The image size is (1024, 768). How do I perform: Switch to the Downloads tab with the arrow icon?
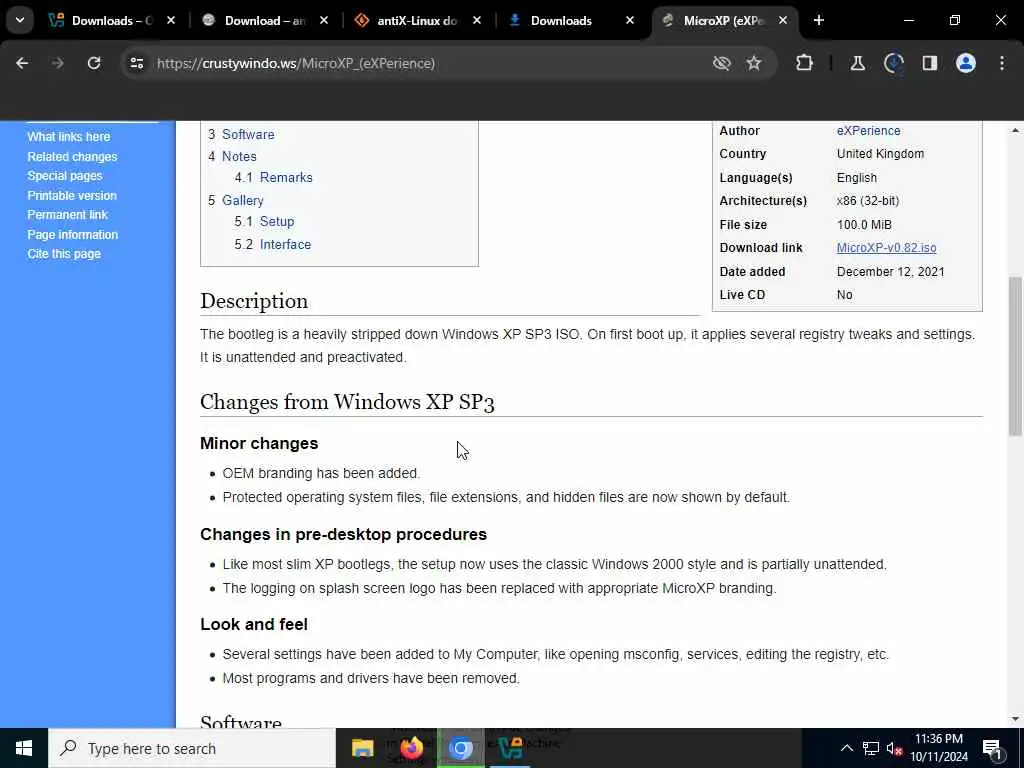point(571,21)
